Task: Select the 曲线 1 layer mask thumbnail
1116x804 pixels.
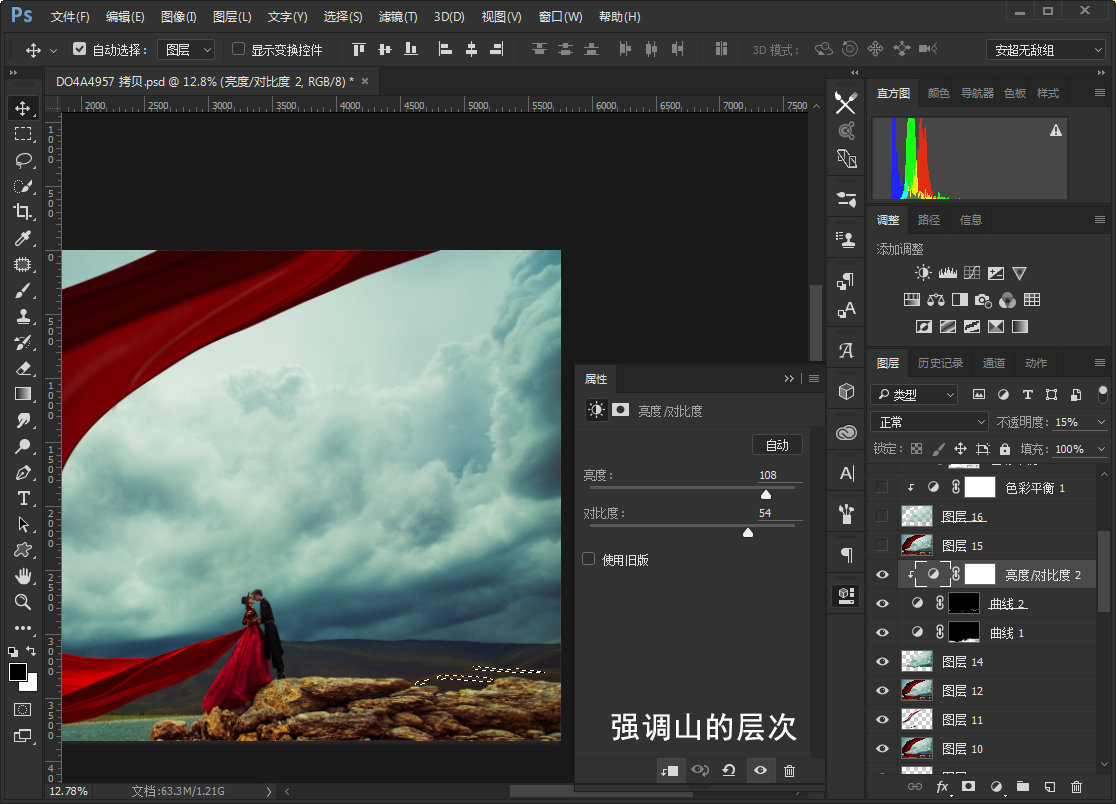Action: tap(964, 633)
